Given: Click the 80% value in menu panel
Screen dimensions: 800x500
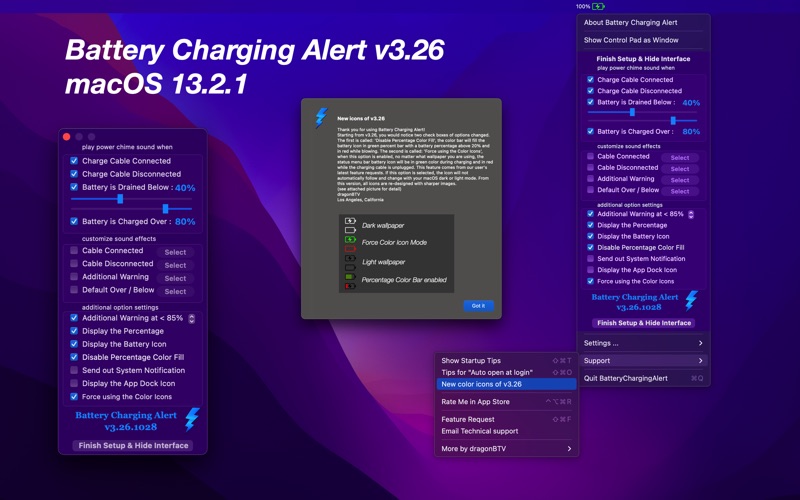Looking at the screenshot, I should [x=691, y=132].
